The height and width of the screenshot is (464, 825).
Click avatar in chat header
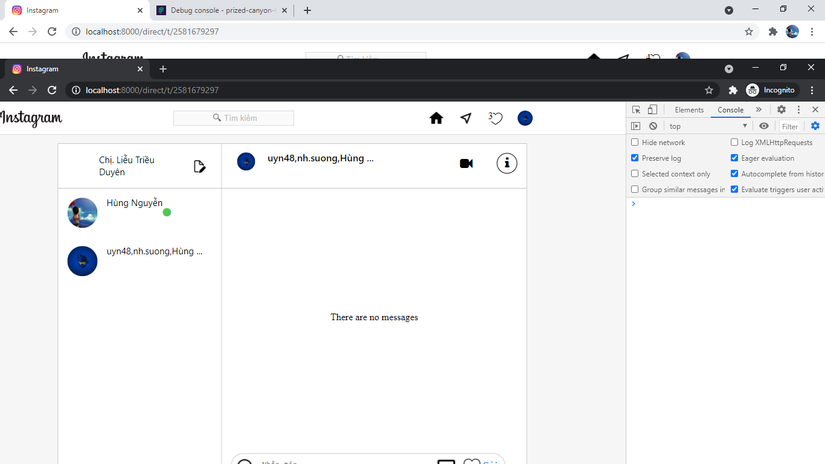pos(246,162)
